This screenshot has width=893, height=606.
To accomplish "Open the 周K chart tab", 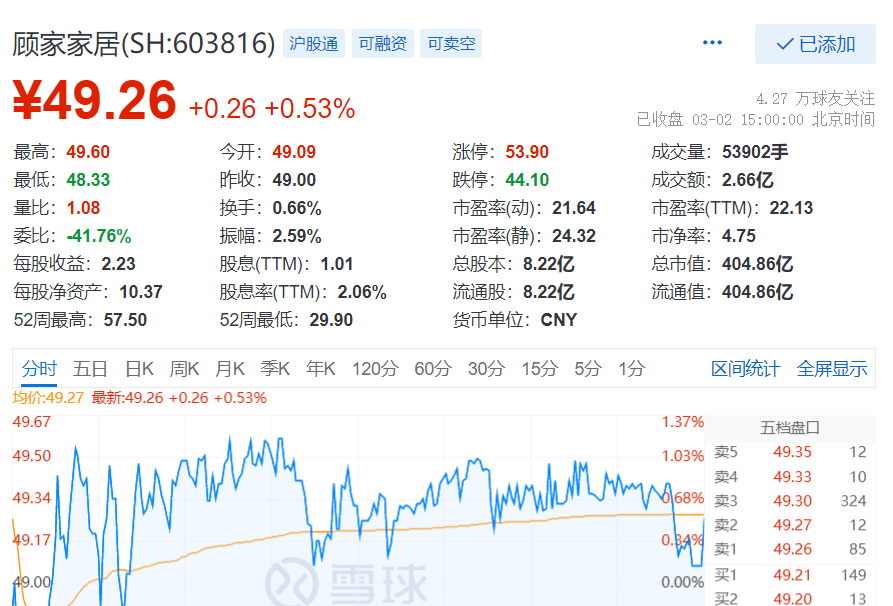I will tap(184, 369).
